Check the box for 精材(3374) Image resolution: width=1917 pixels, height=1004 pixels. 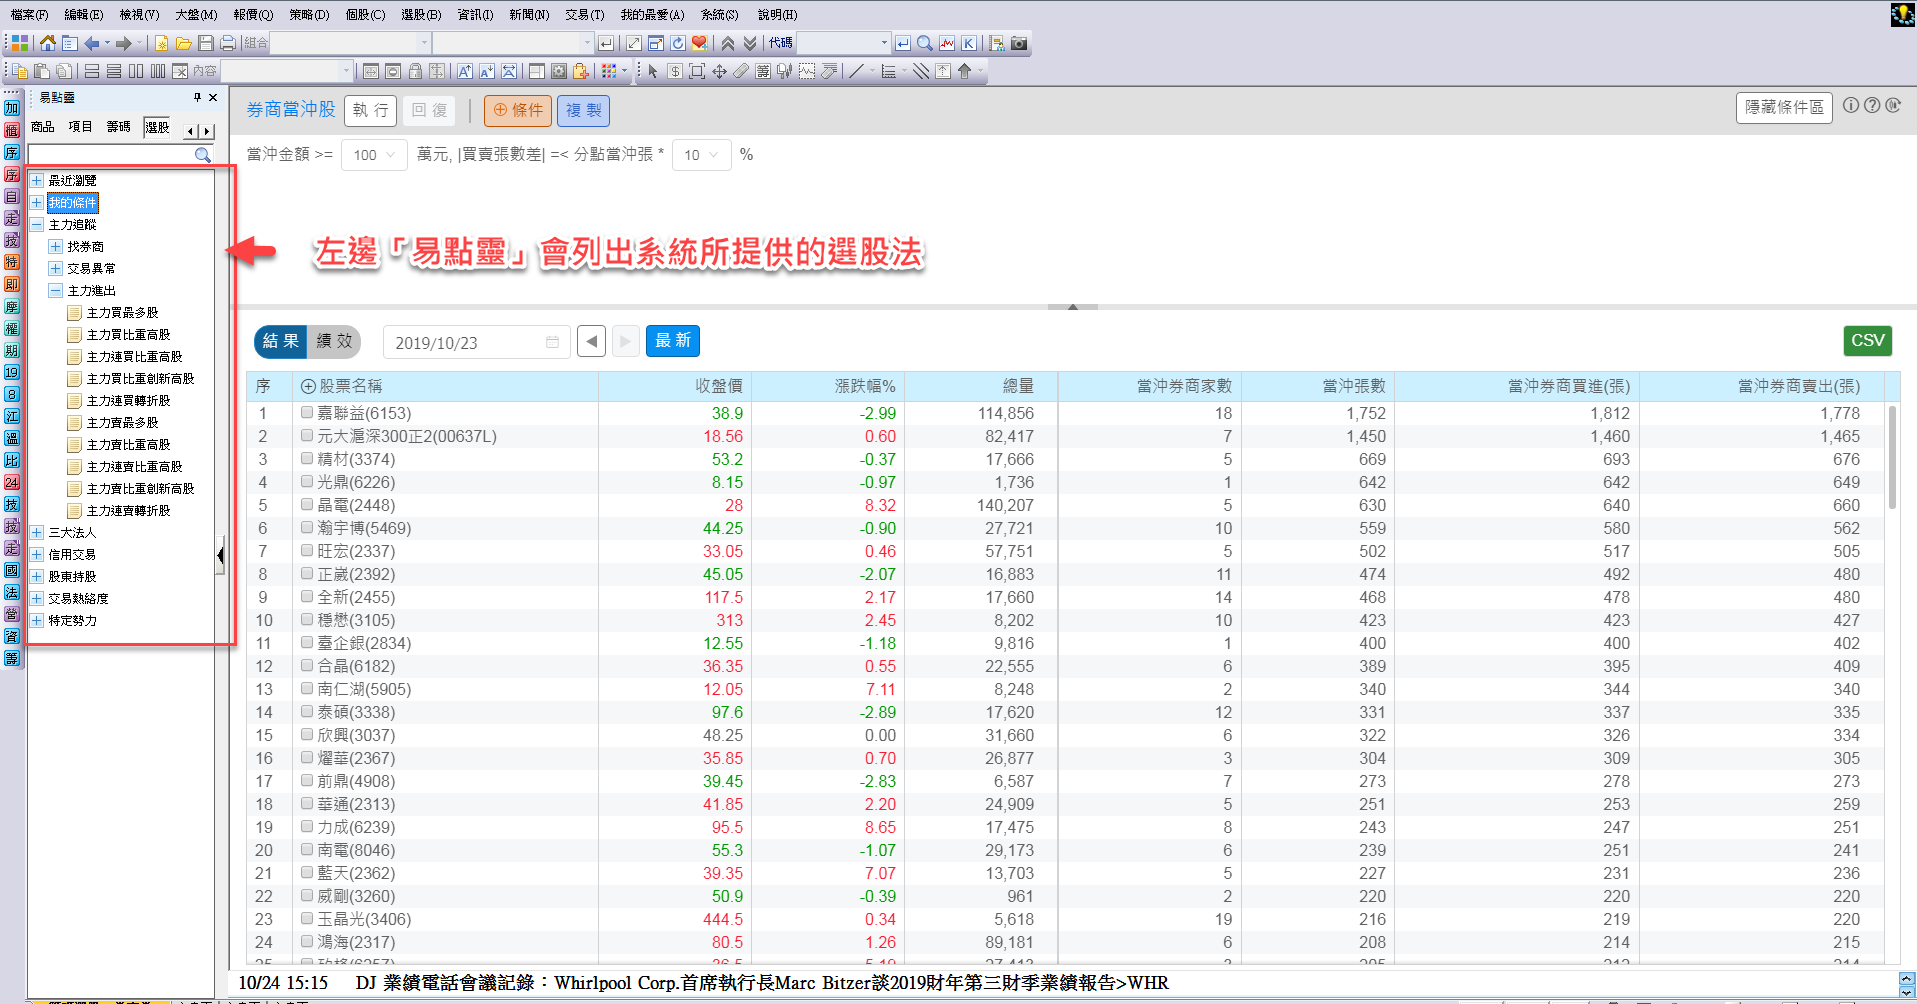pos(307,458)
